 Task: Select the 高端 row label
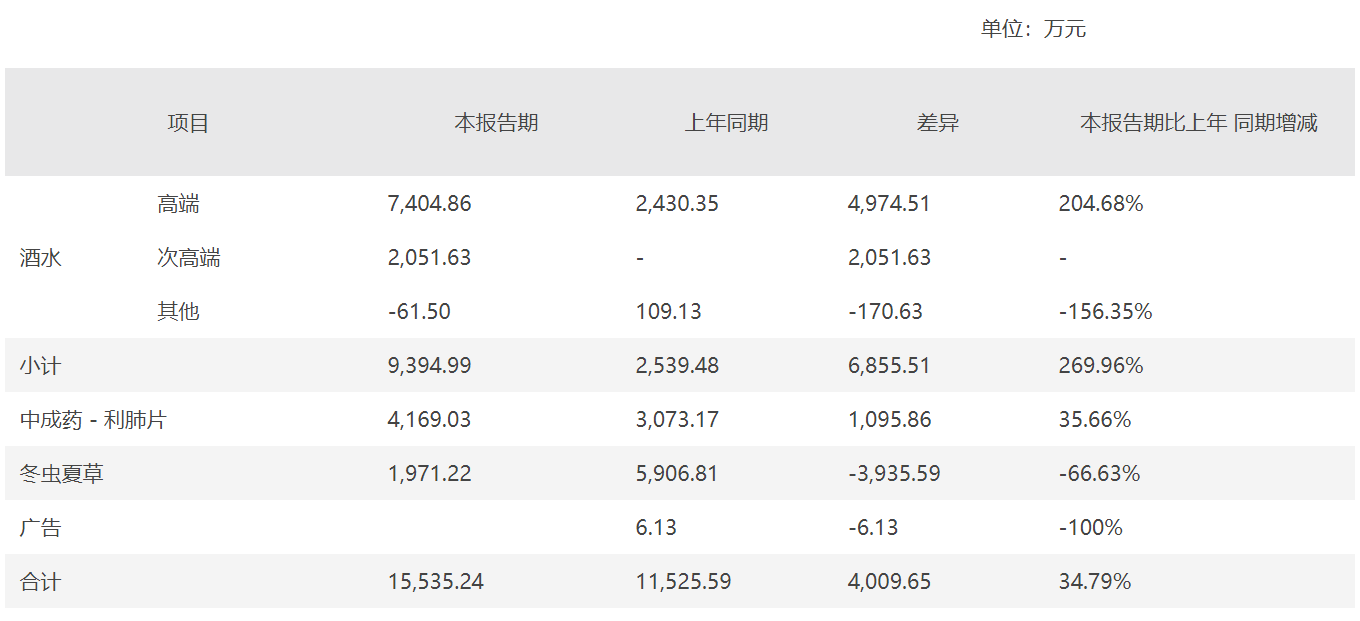178,204
